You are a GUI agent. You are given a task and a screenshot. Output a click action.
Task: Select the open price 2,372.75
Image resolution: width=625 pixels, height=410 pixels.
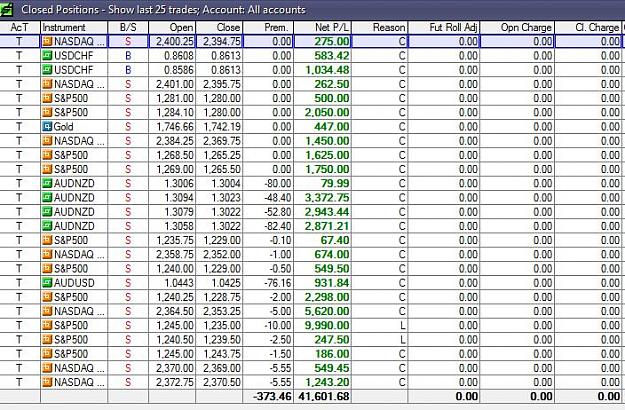(x=175, y=382)
